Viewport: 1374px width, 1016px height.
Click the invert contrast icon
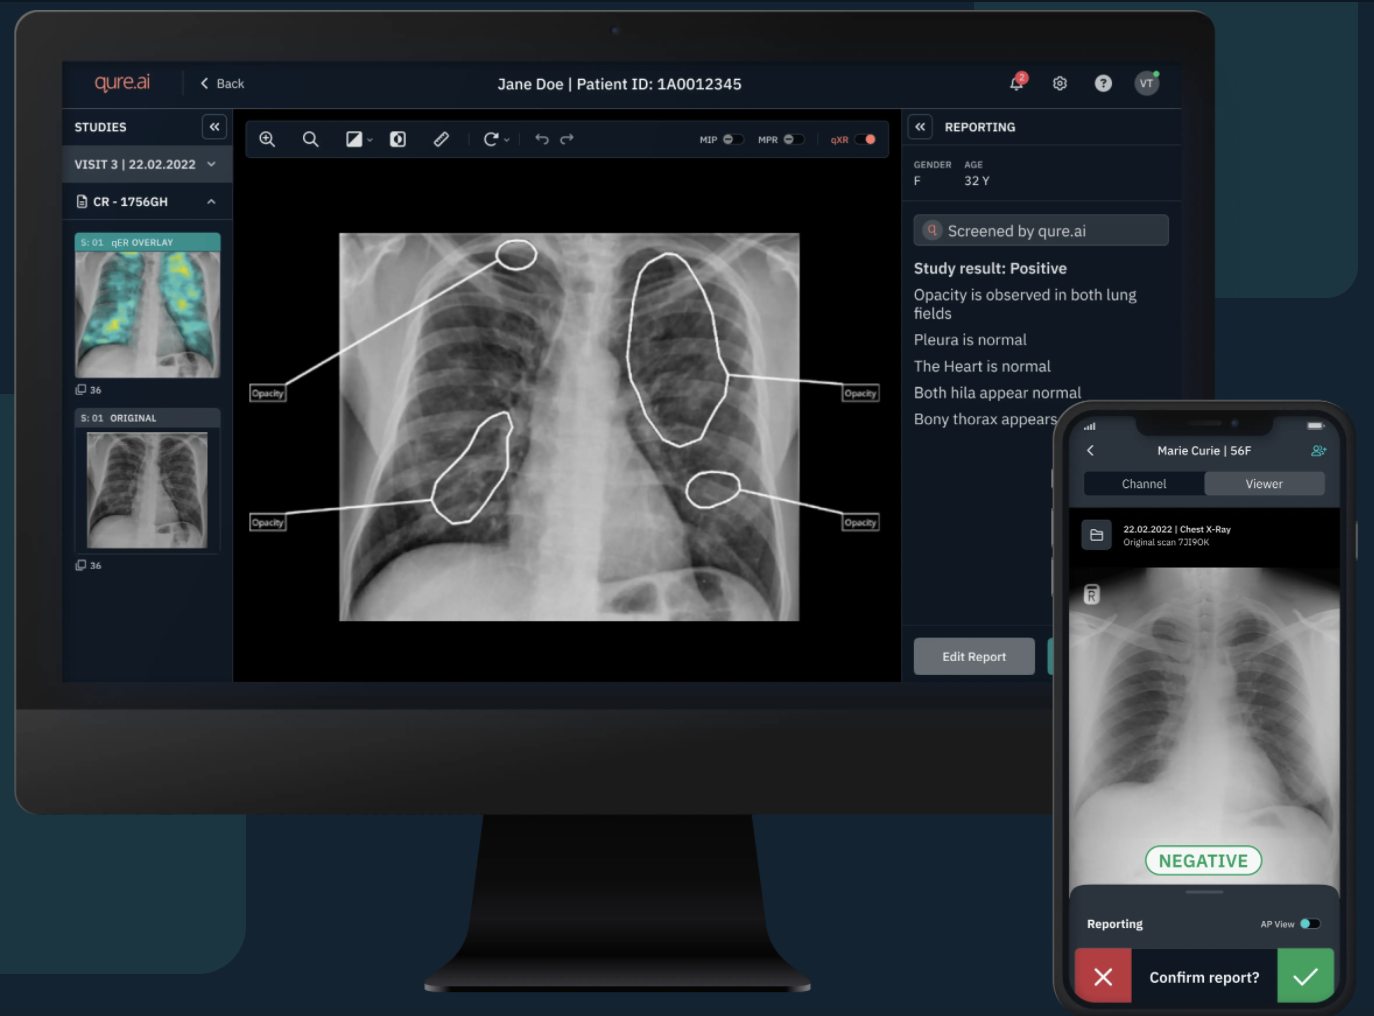398,139
